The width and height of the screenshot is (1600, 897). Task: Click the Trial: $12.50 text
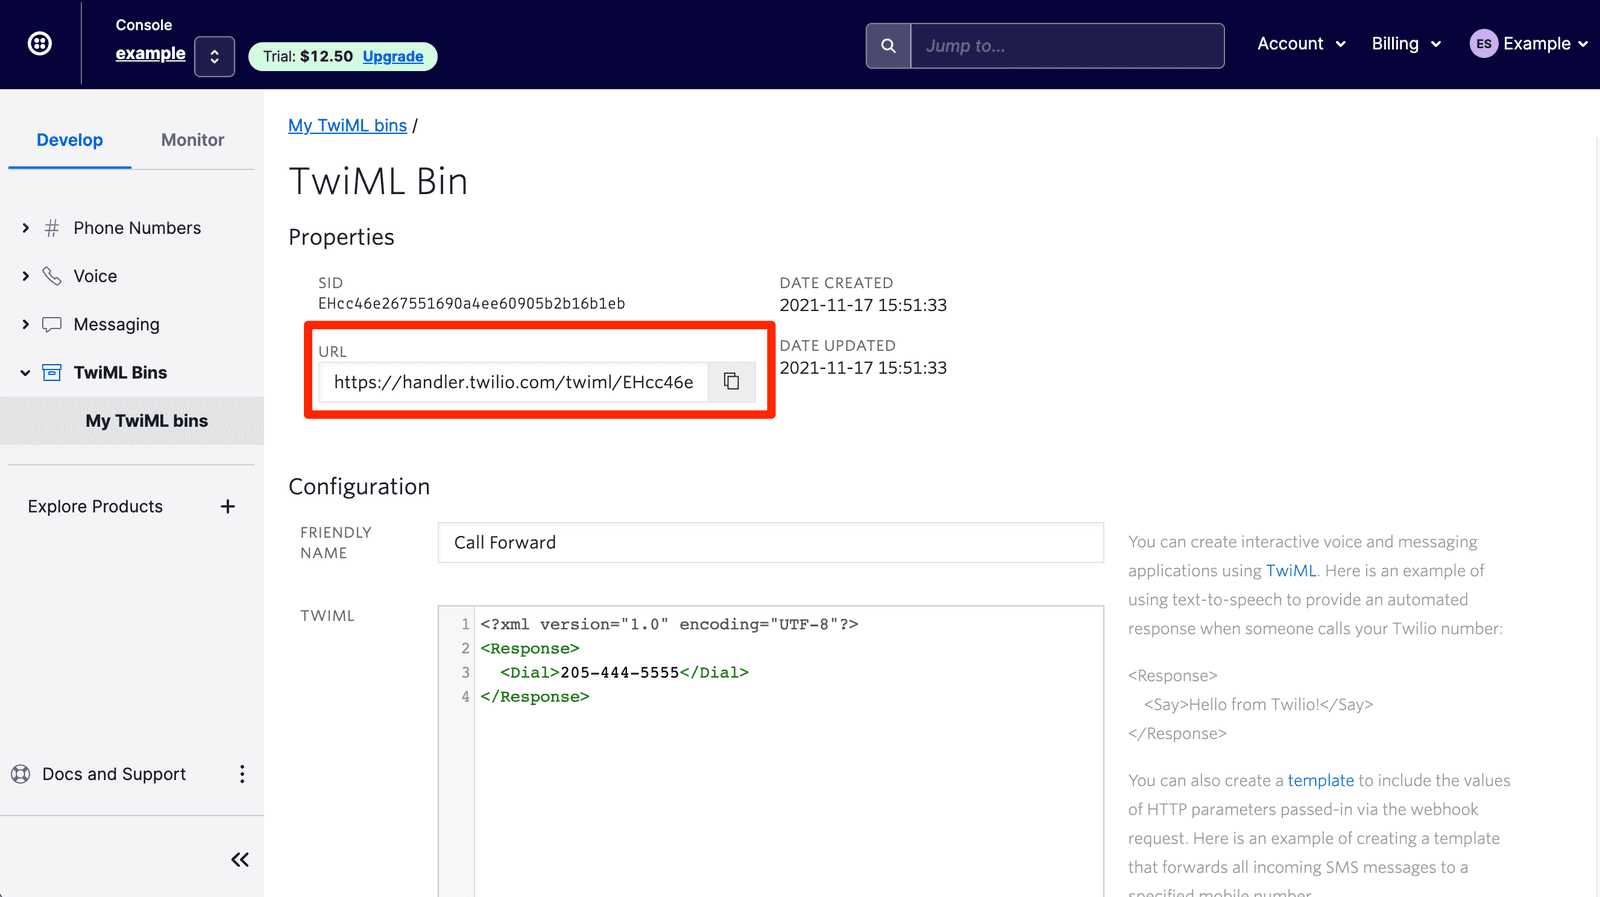308,56
